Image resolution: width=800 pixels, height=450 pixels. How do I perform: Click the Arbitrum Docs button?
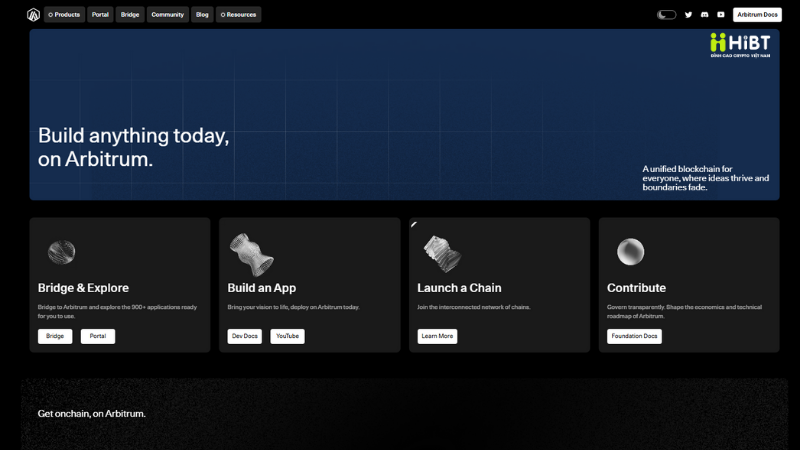coord(757,15)
